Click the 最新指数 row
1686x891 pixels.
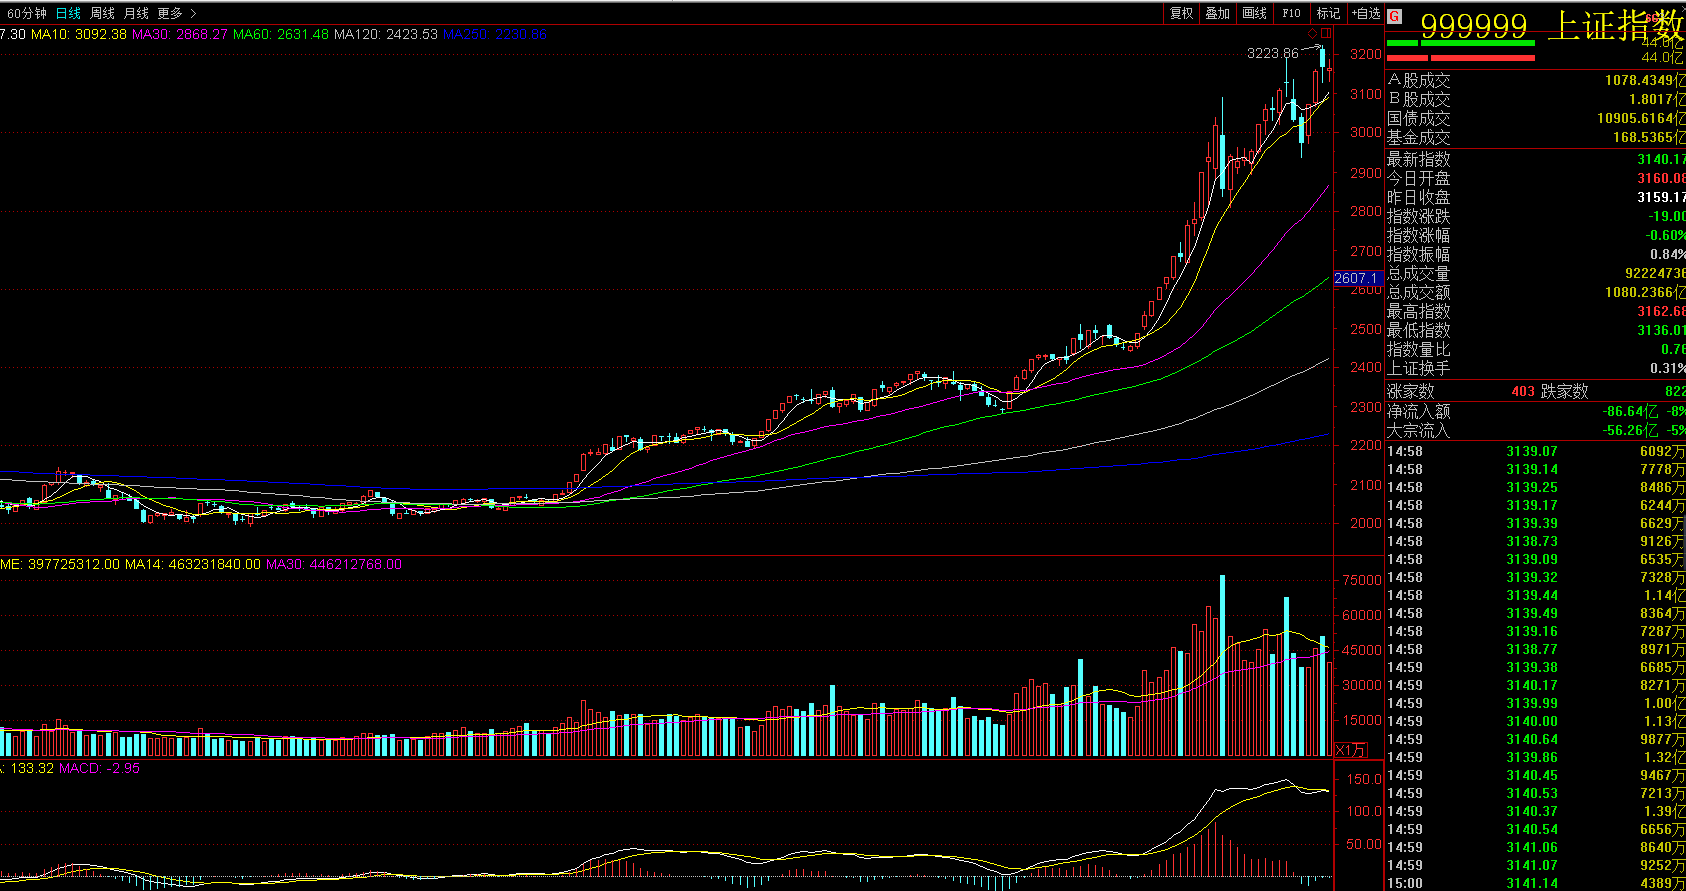pyautogui.click(x=1535, y=159)
